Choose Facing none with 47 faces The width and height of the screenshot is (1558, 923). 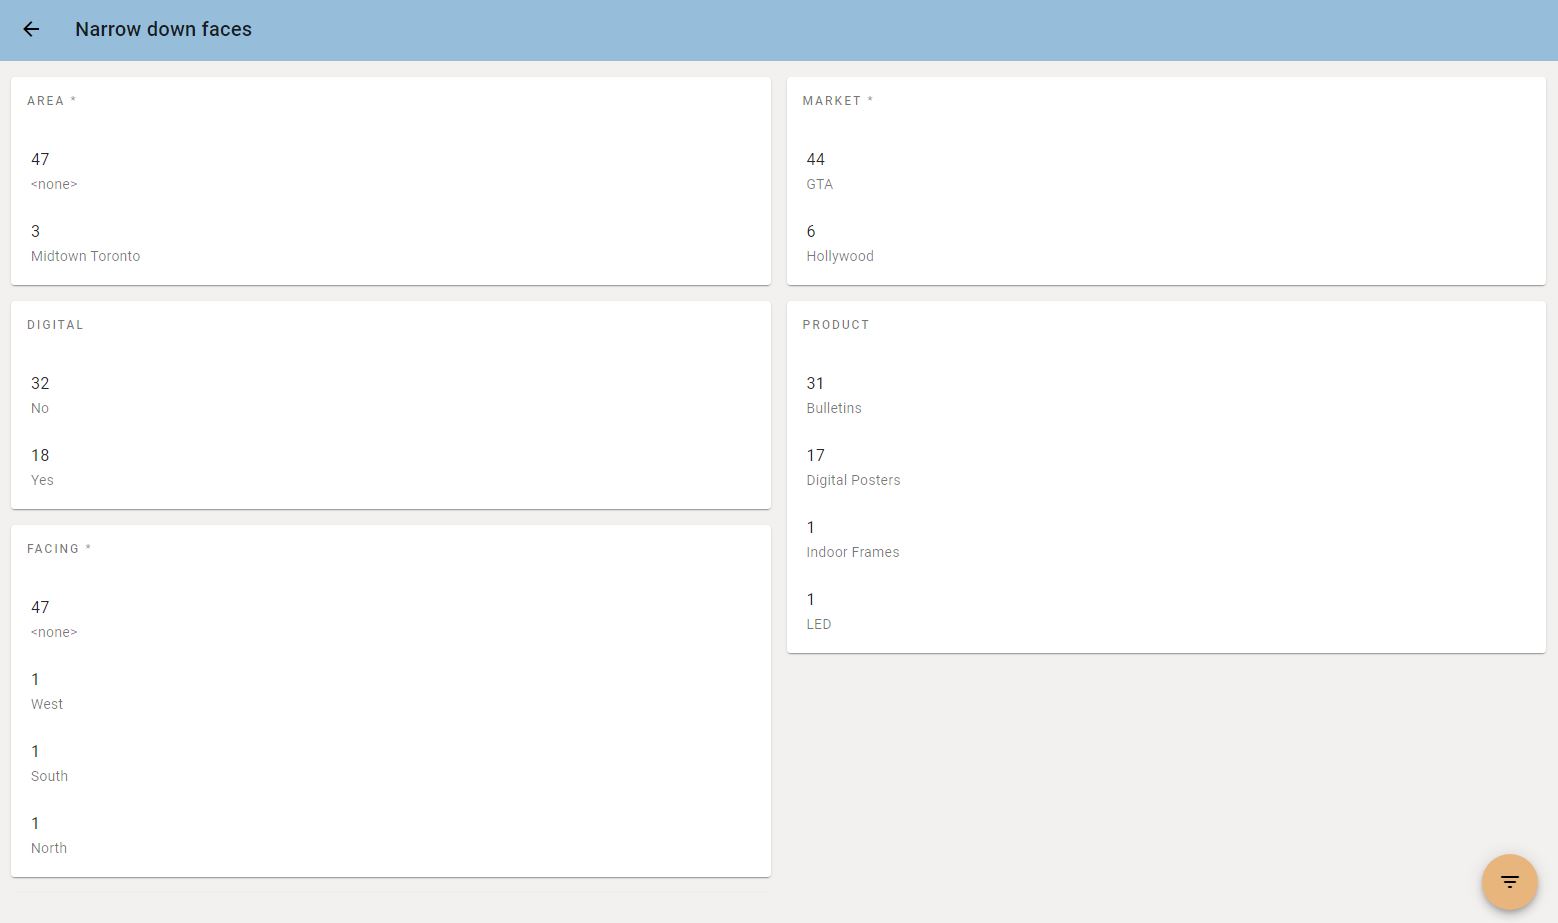390,619
